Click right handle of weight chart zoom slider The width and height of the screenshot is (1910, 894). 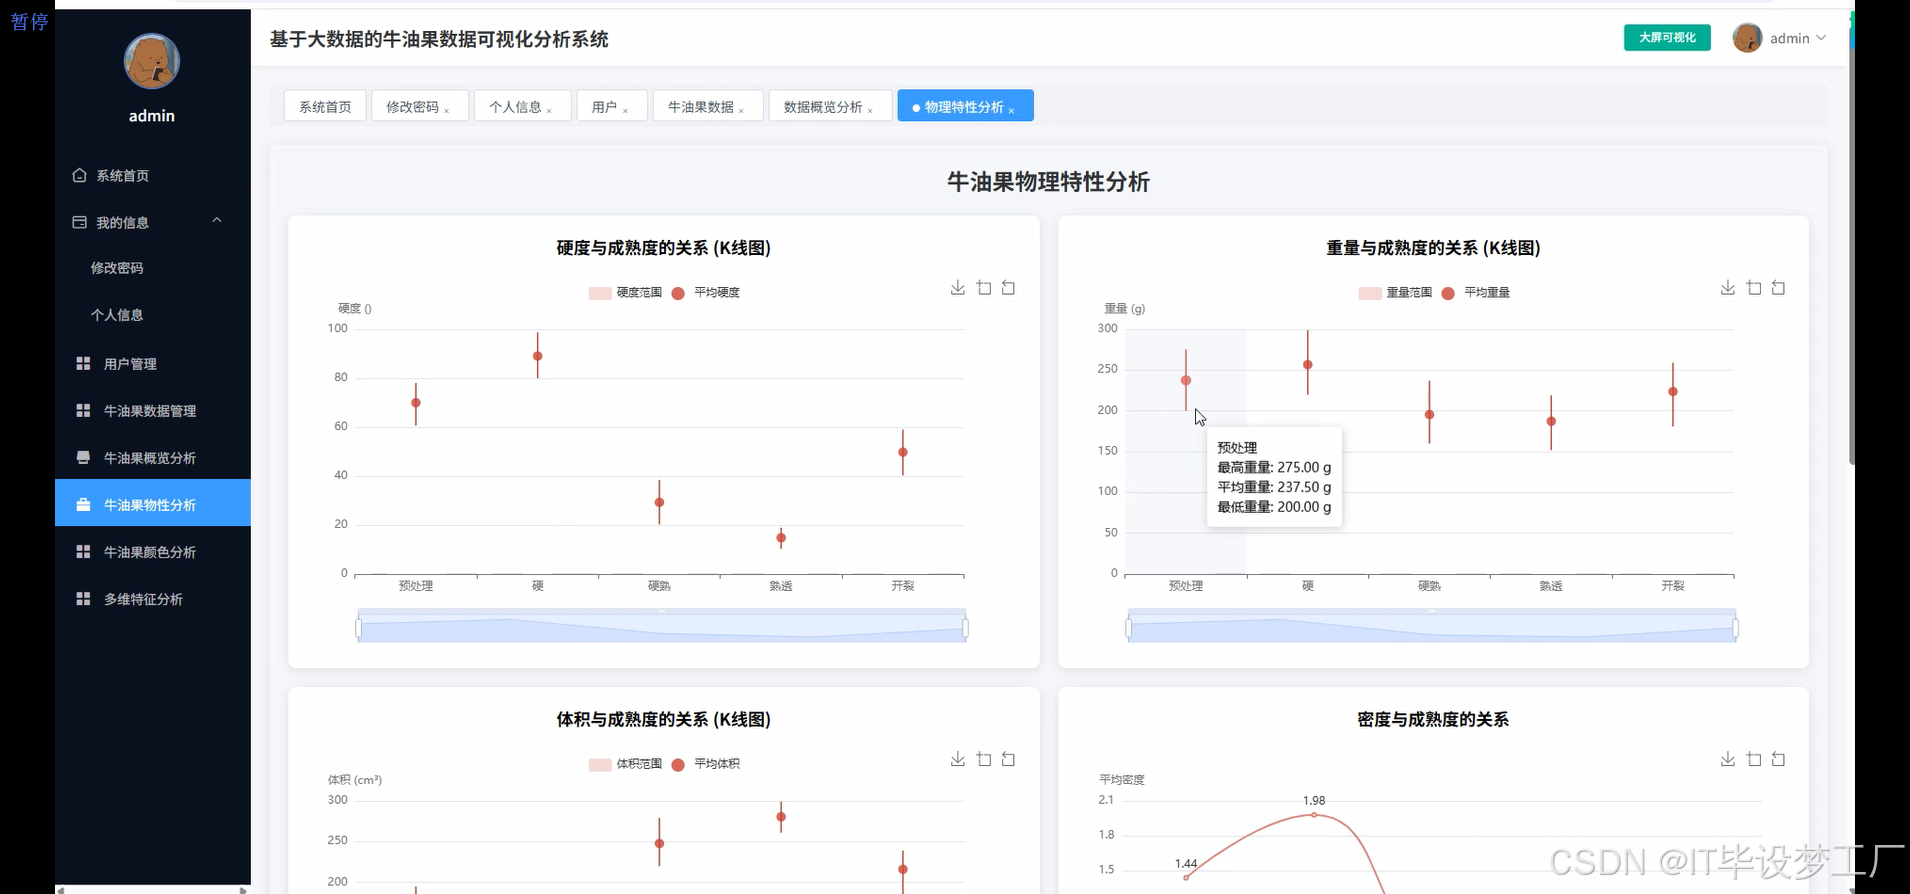point(1736,628)
